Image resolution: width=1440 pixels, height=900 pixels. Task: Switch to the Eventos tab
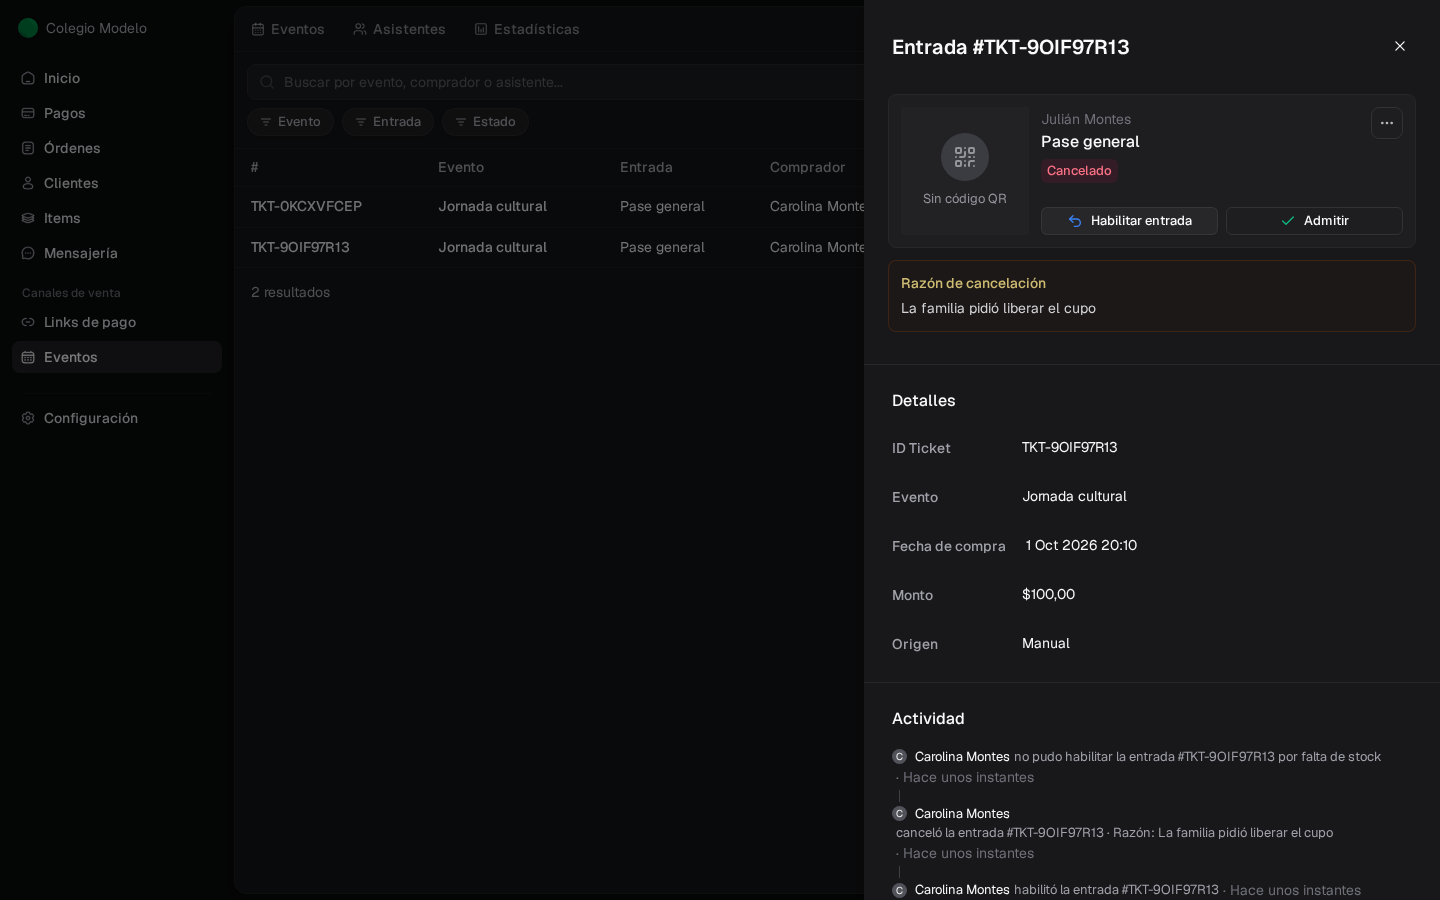(288, 29)
